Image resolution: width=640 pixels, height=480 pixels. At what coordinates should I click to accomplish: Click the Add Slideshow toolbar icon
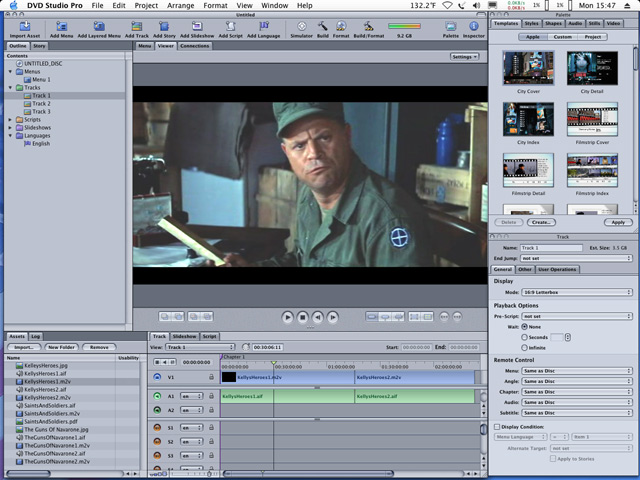(197, 26)
